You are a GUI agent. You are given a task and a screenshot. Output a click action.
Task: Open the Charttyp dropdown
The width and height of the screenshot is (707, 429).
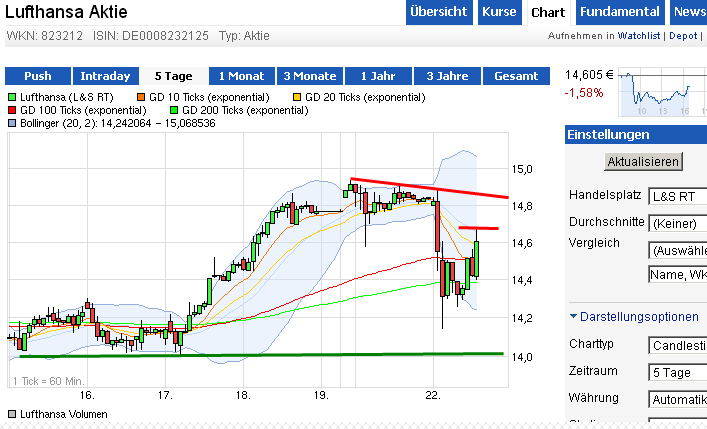[x=678, y=346]
